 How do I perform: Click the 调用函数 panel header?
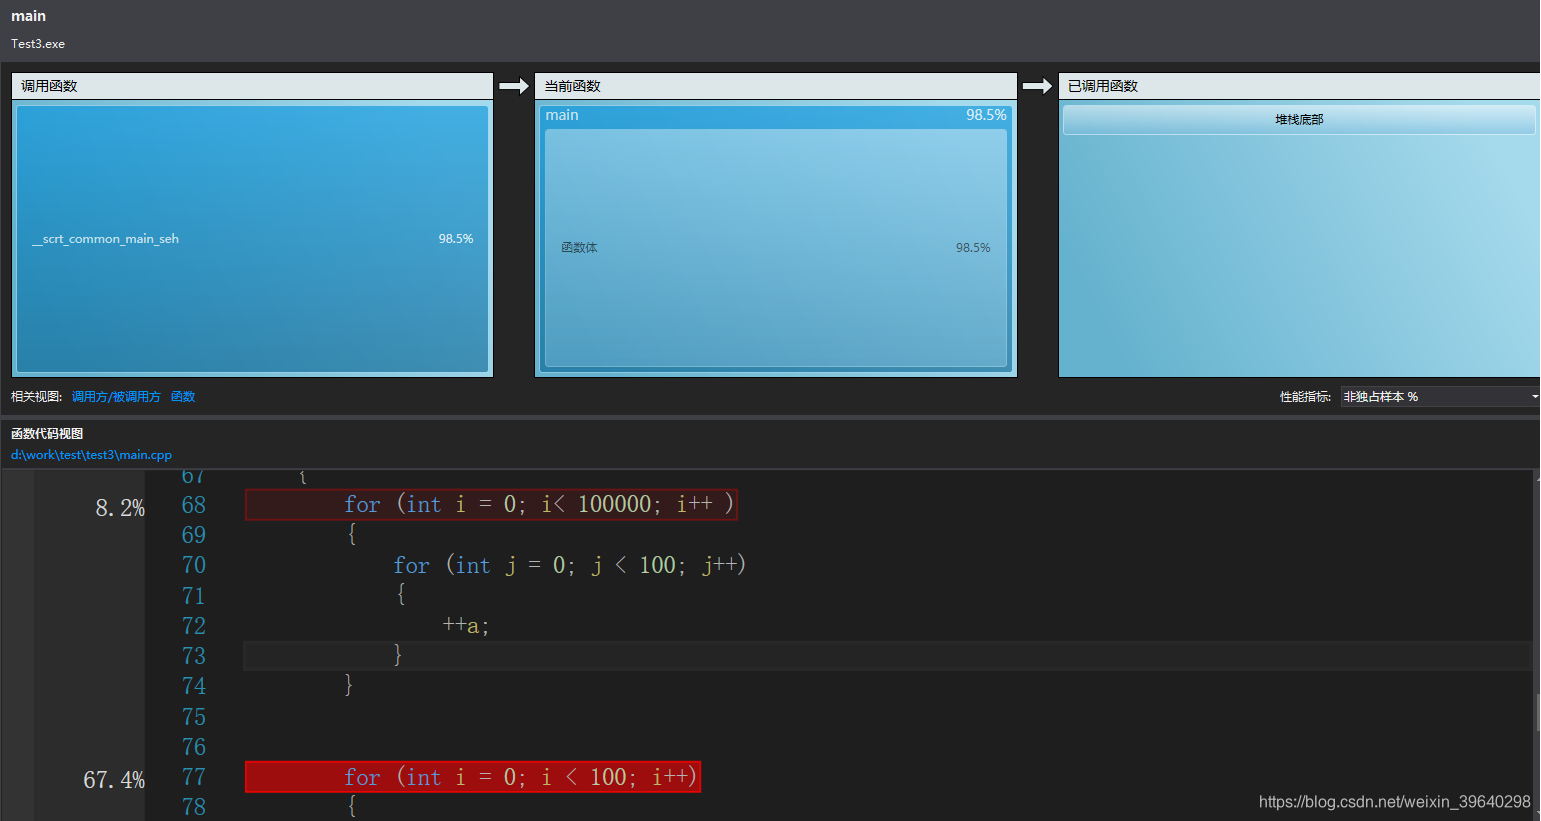point(252,86)
